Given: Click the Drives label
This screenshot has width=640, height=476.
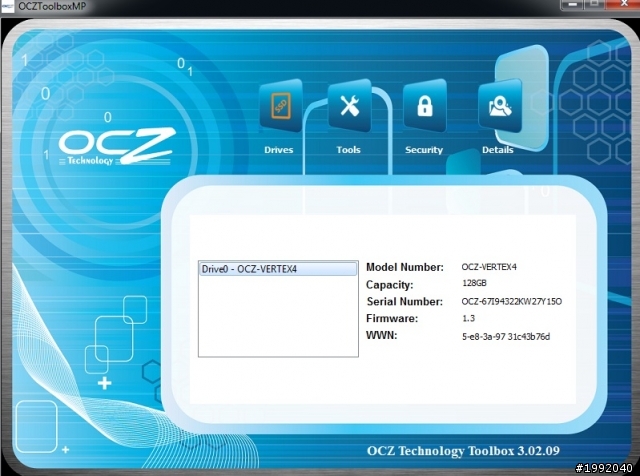Looking at the screenshot, I should (x=279, y=150).
